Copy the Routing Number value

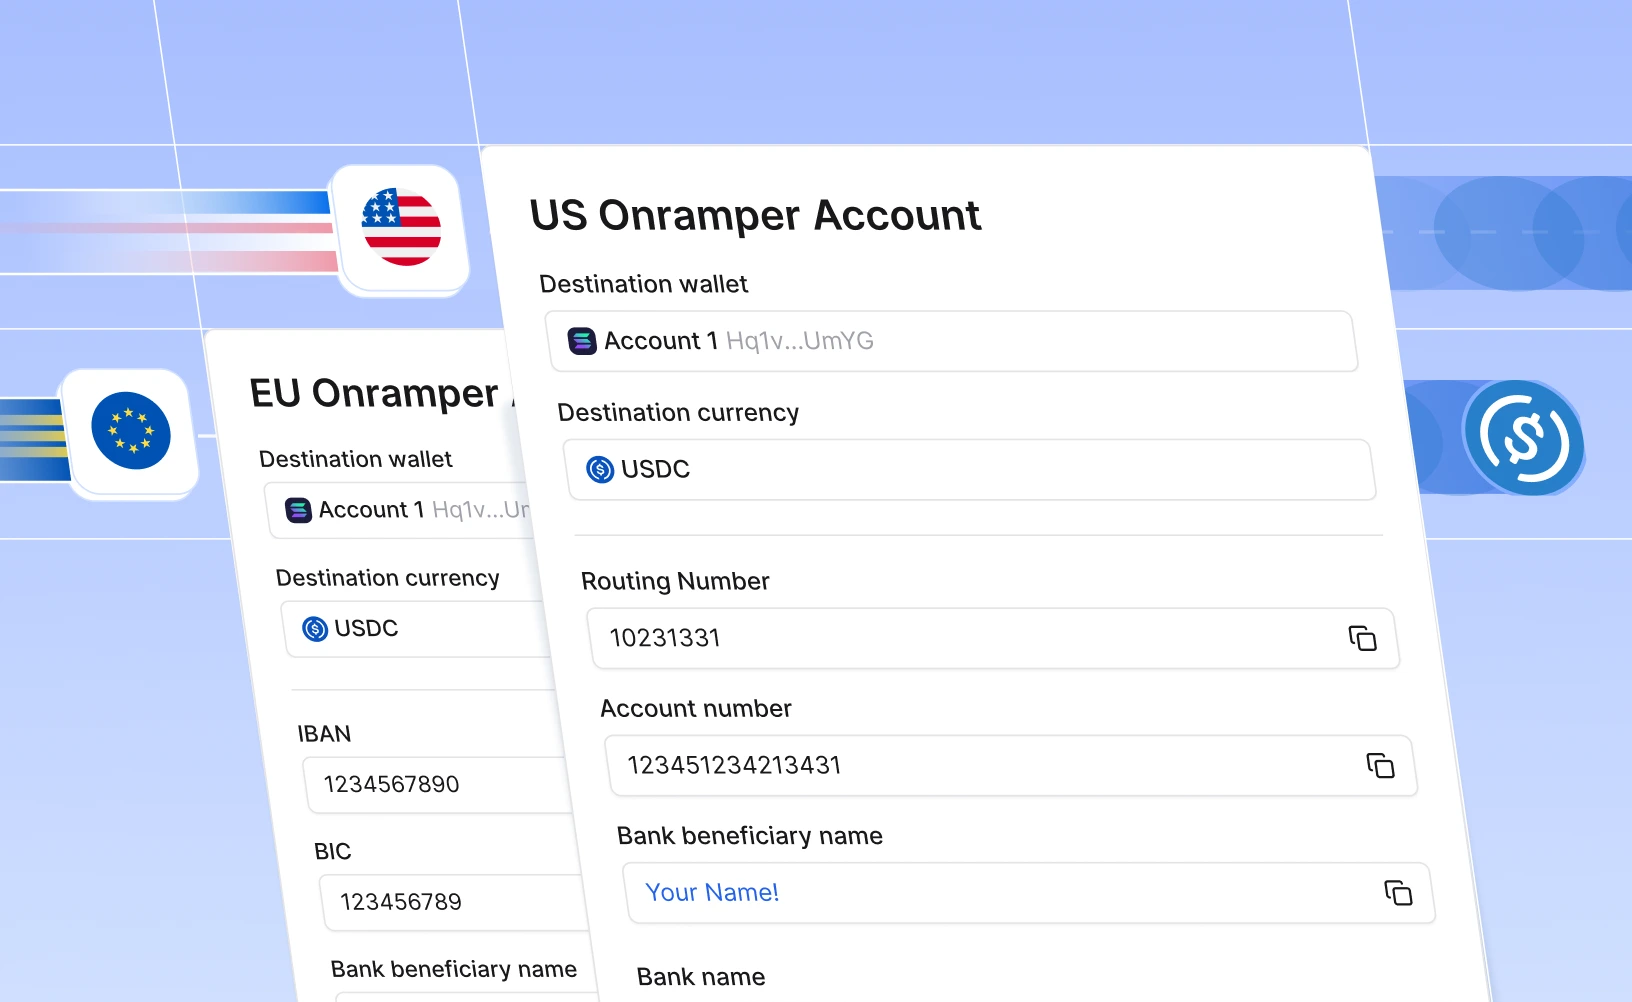(x=1362, y=638)
